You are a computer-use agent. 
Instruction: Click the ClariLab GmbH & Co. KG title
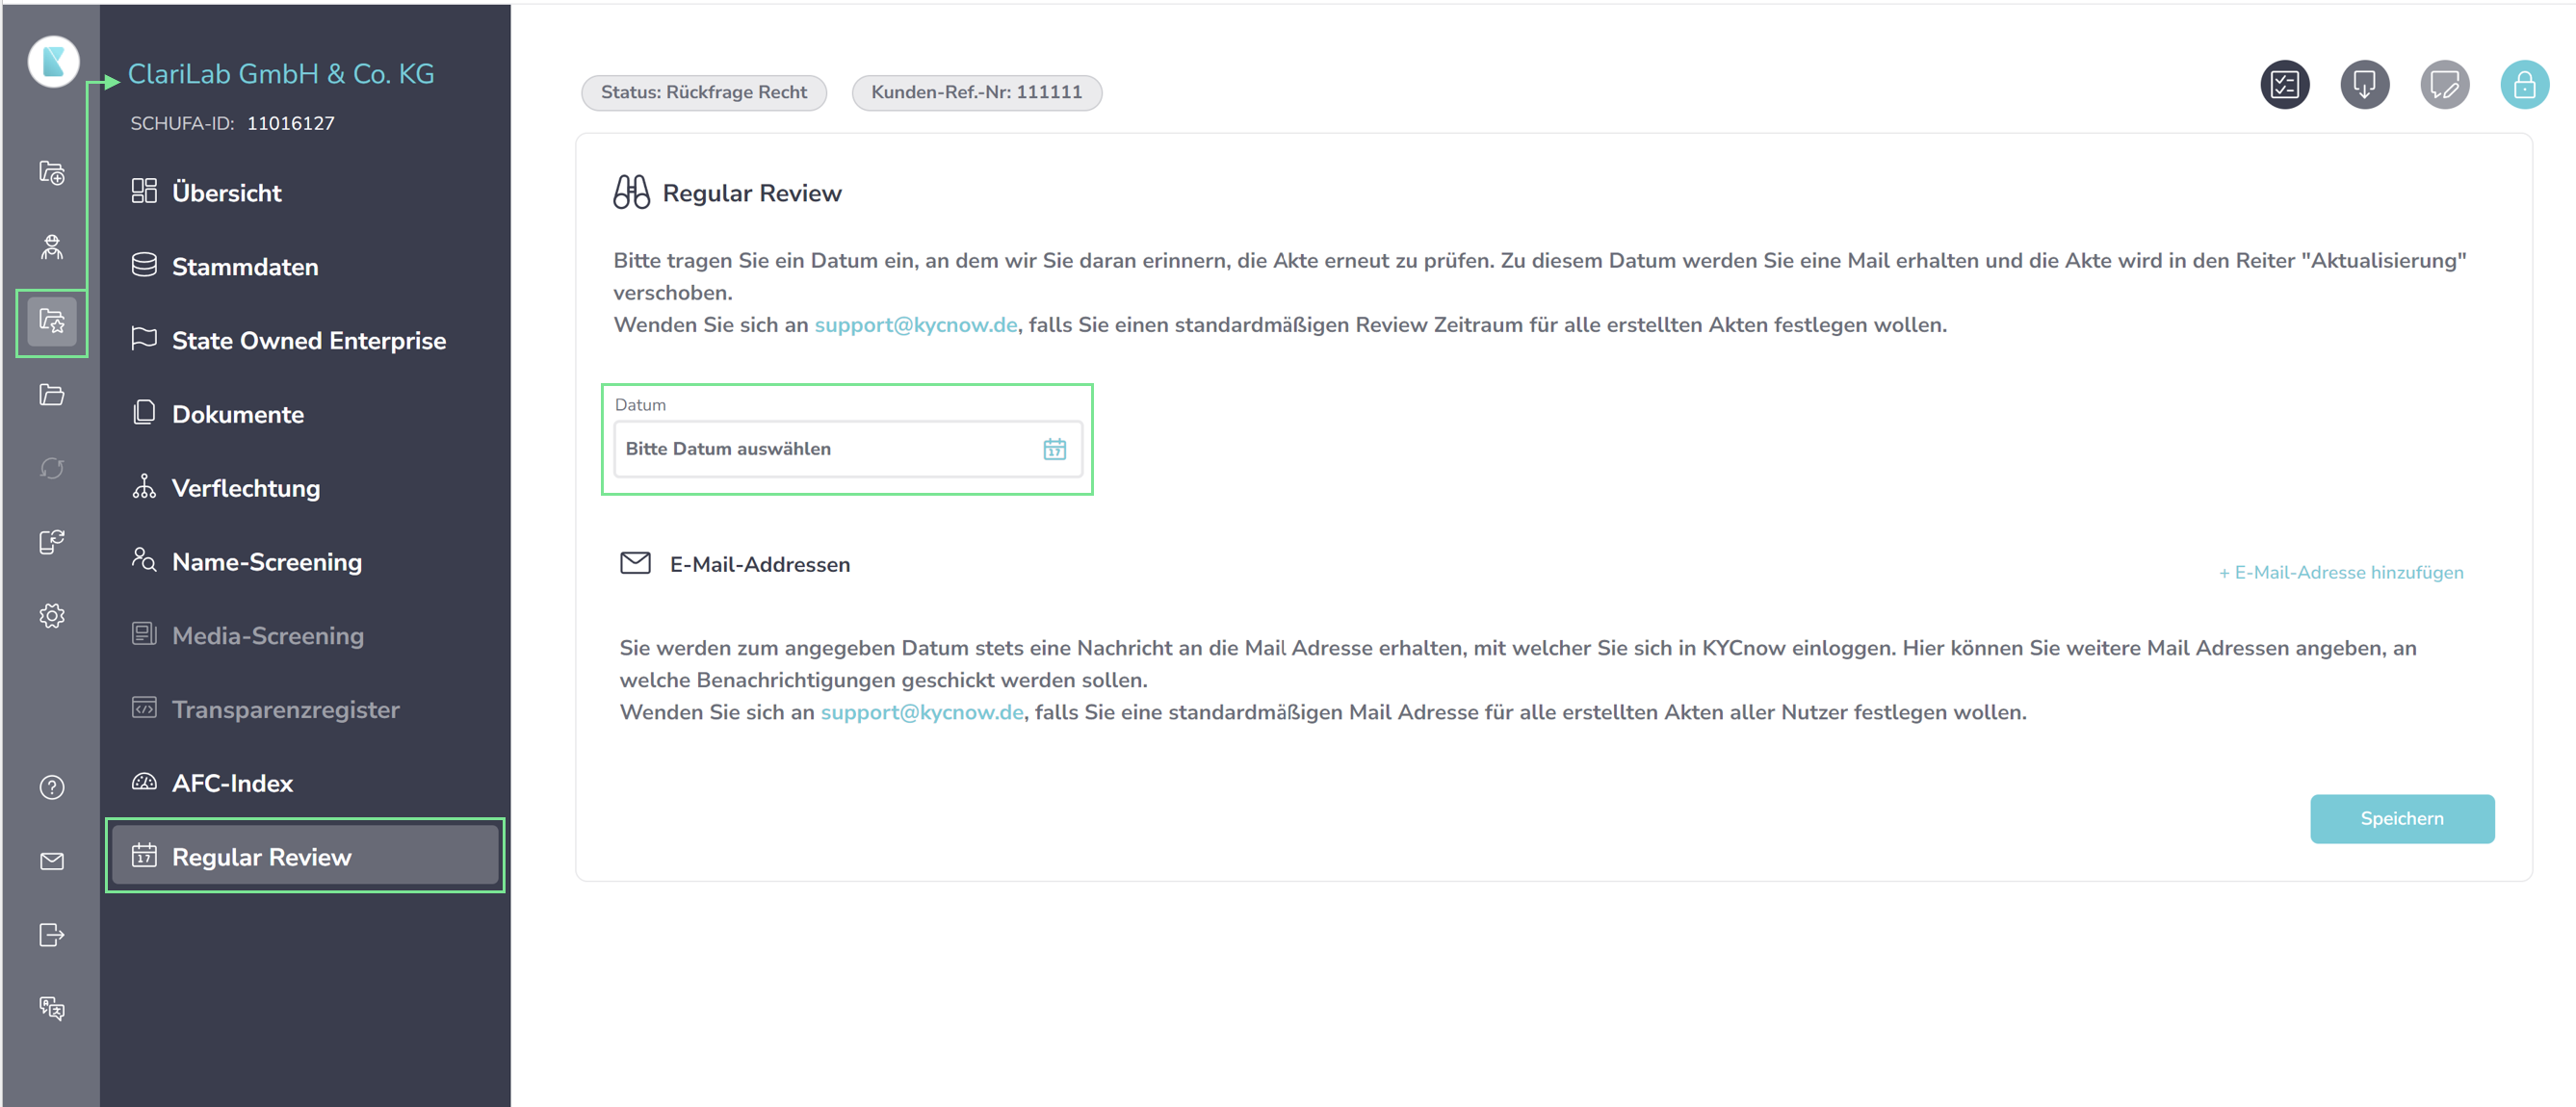point(281,74)
